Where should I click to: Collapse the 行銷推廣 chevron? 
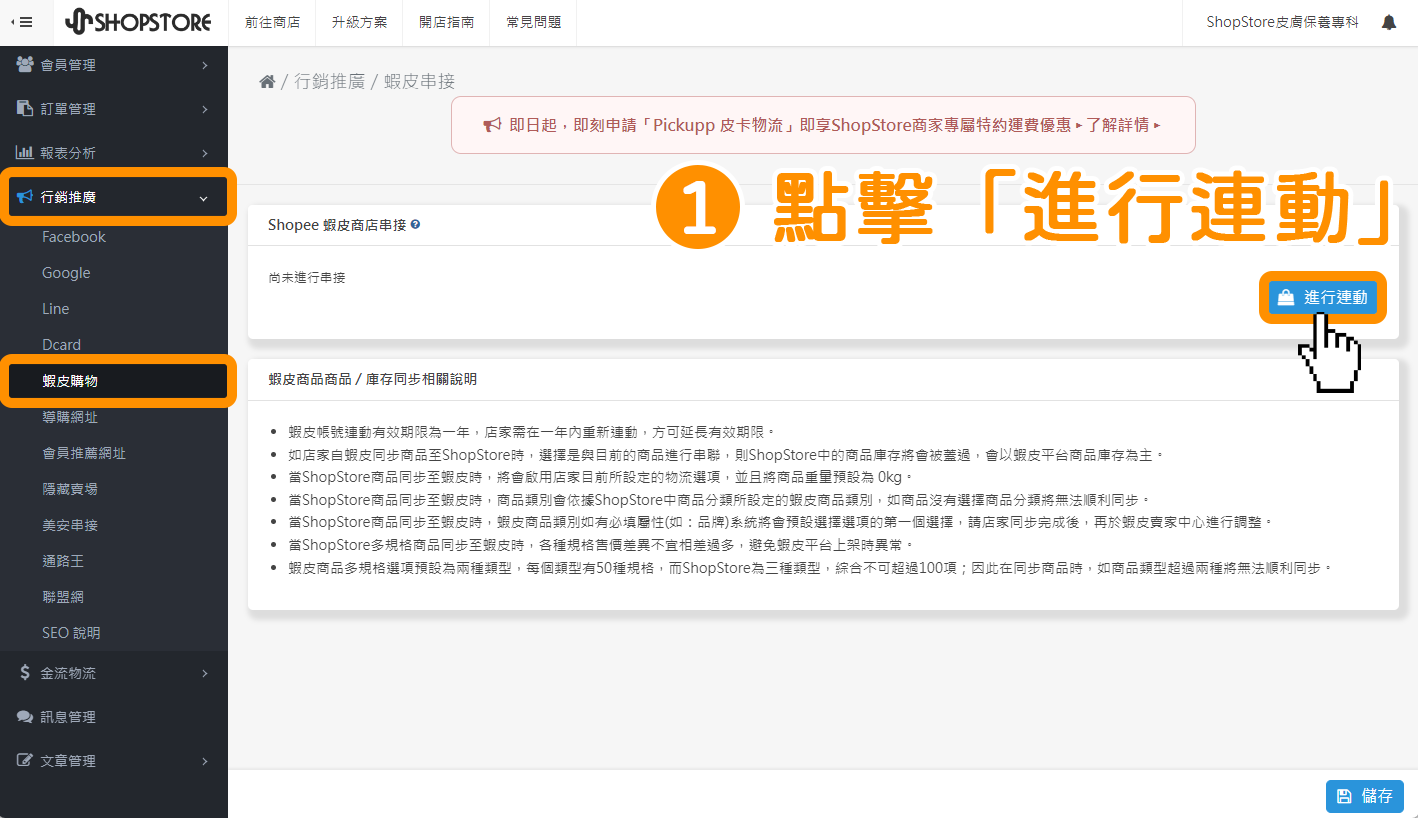[204, 198]
